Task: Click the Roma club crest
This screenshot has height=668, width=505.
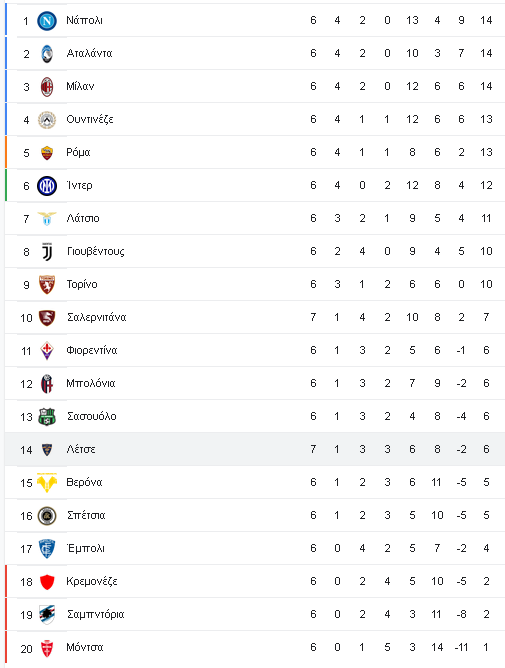Action: (x=47, y=153)
